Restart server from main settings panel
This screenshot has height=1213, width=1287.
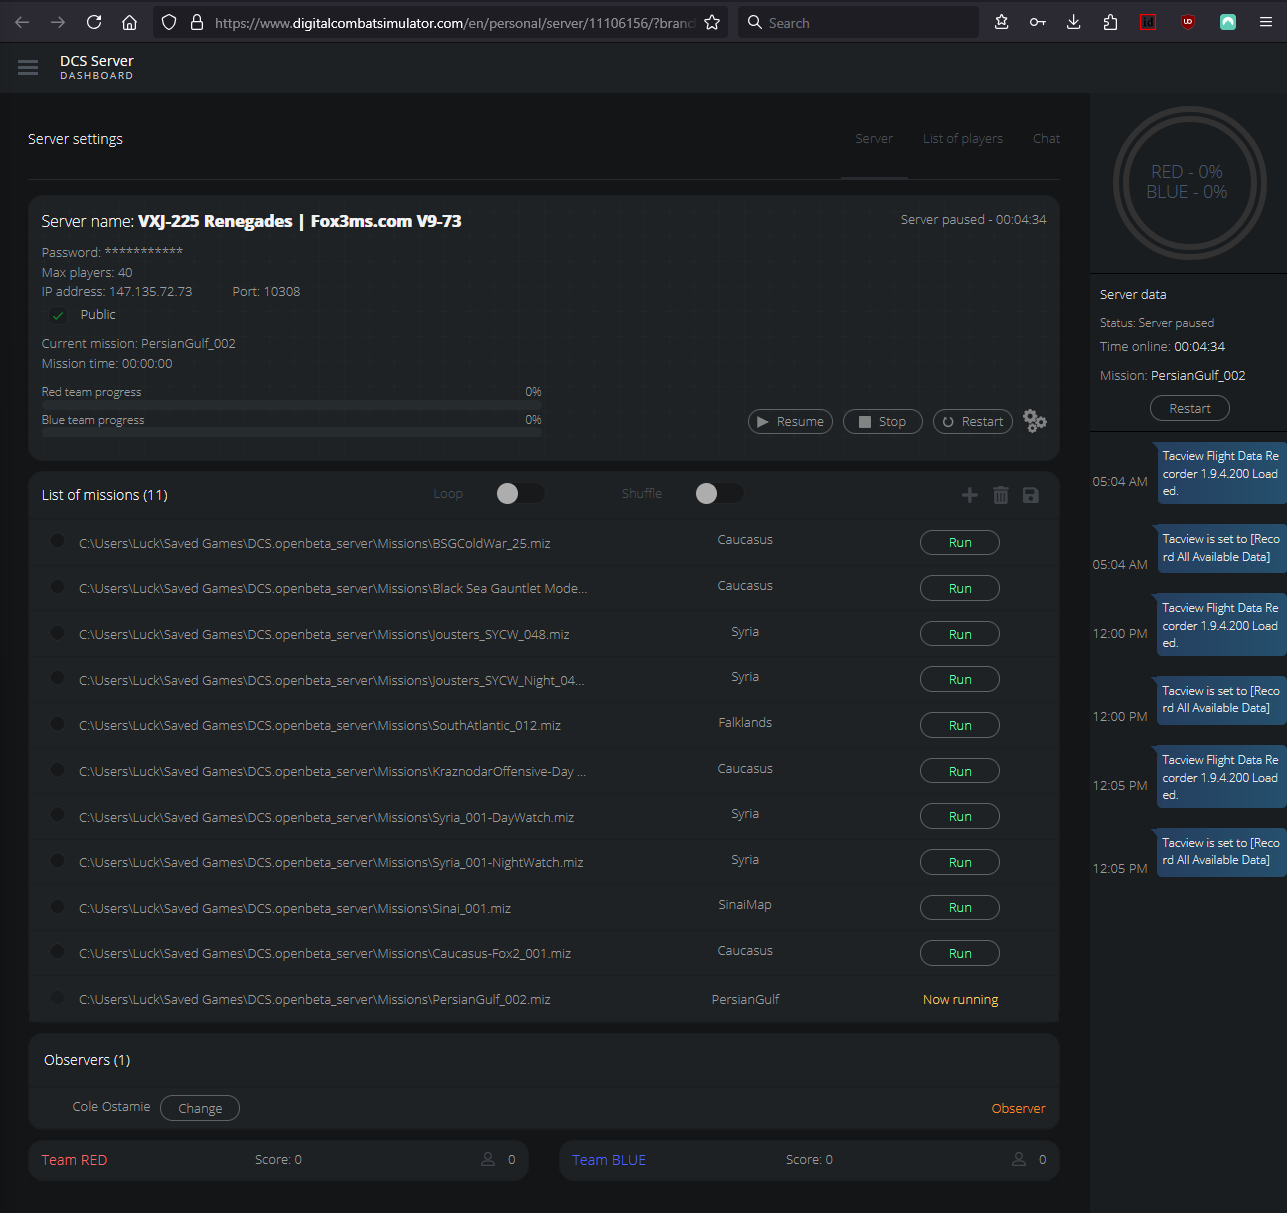pyautogui.click(x=972, y=422)
